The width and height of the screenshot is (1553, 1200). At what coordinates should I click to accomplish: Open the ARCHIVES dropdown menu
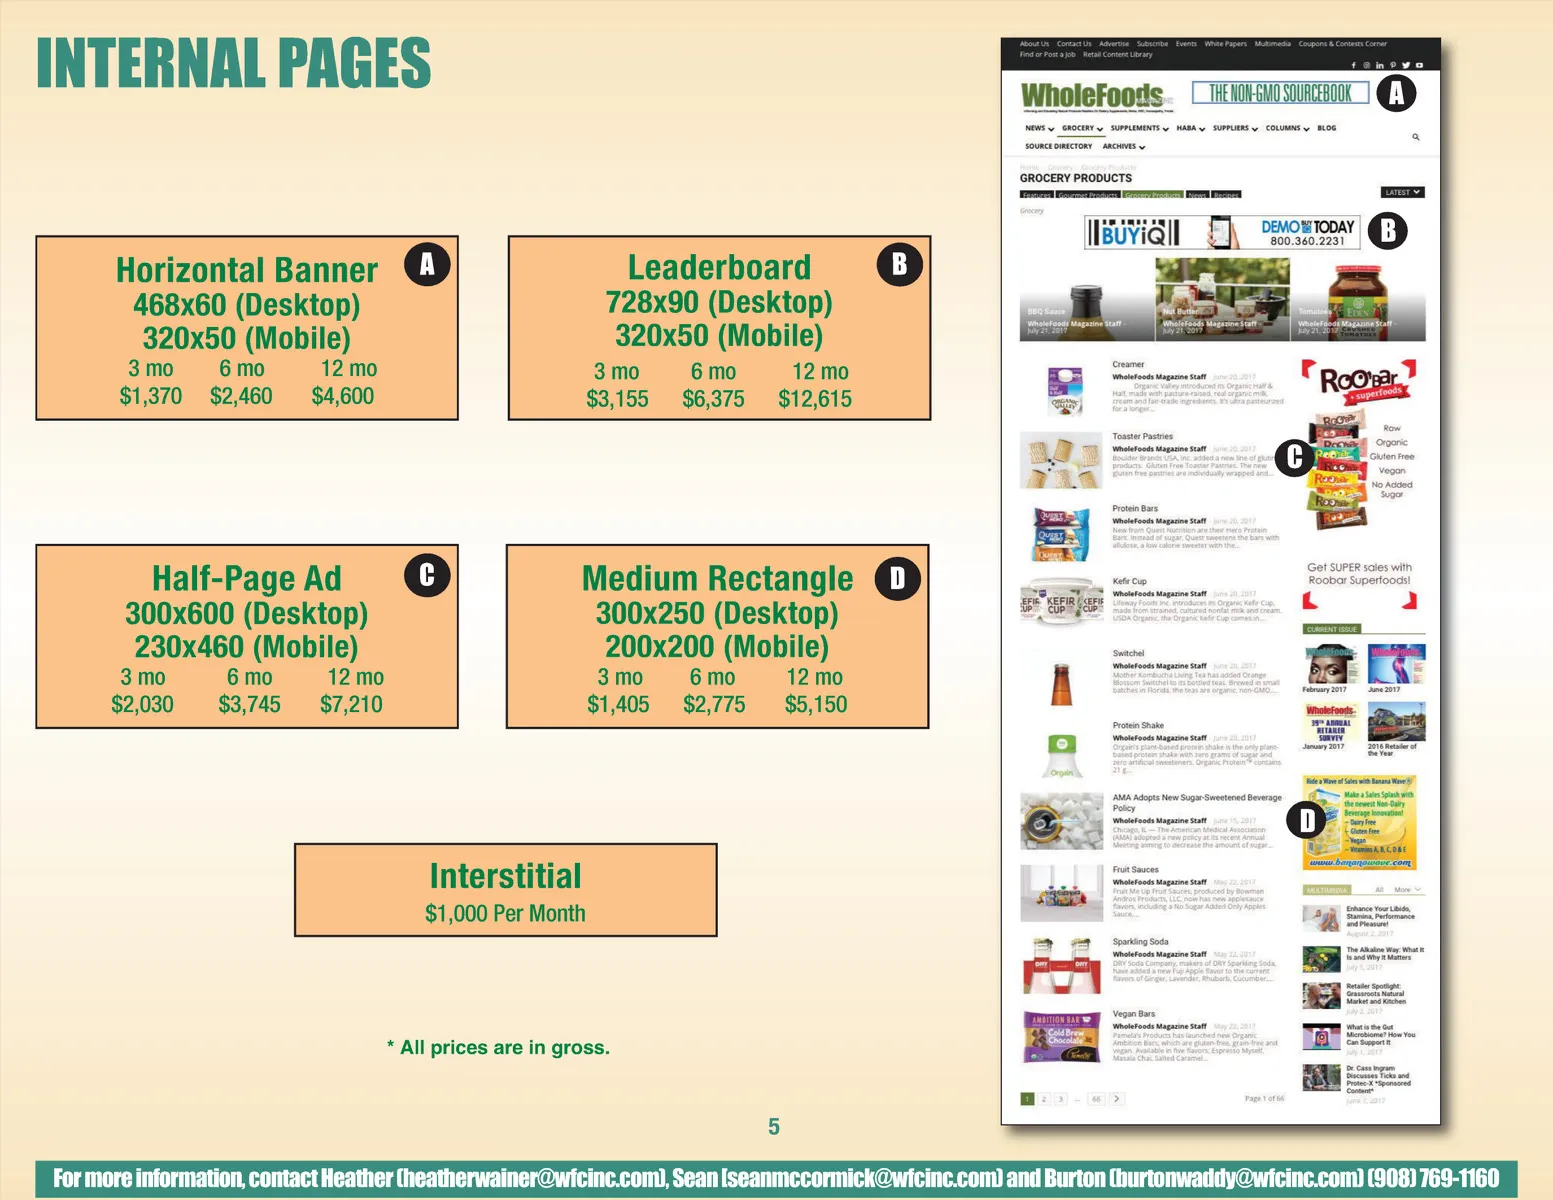click(x=1123, y=147)
